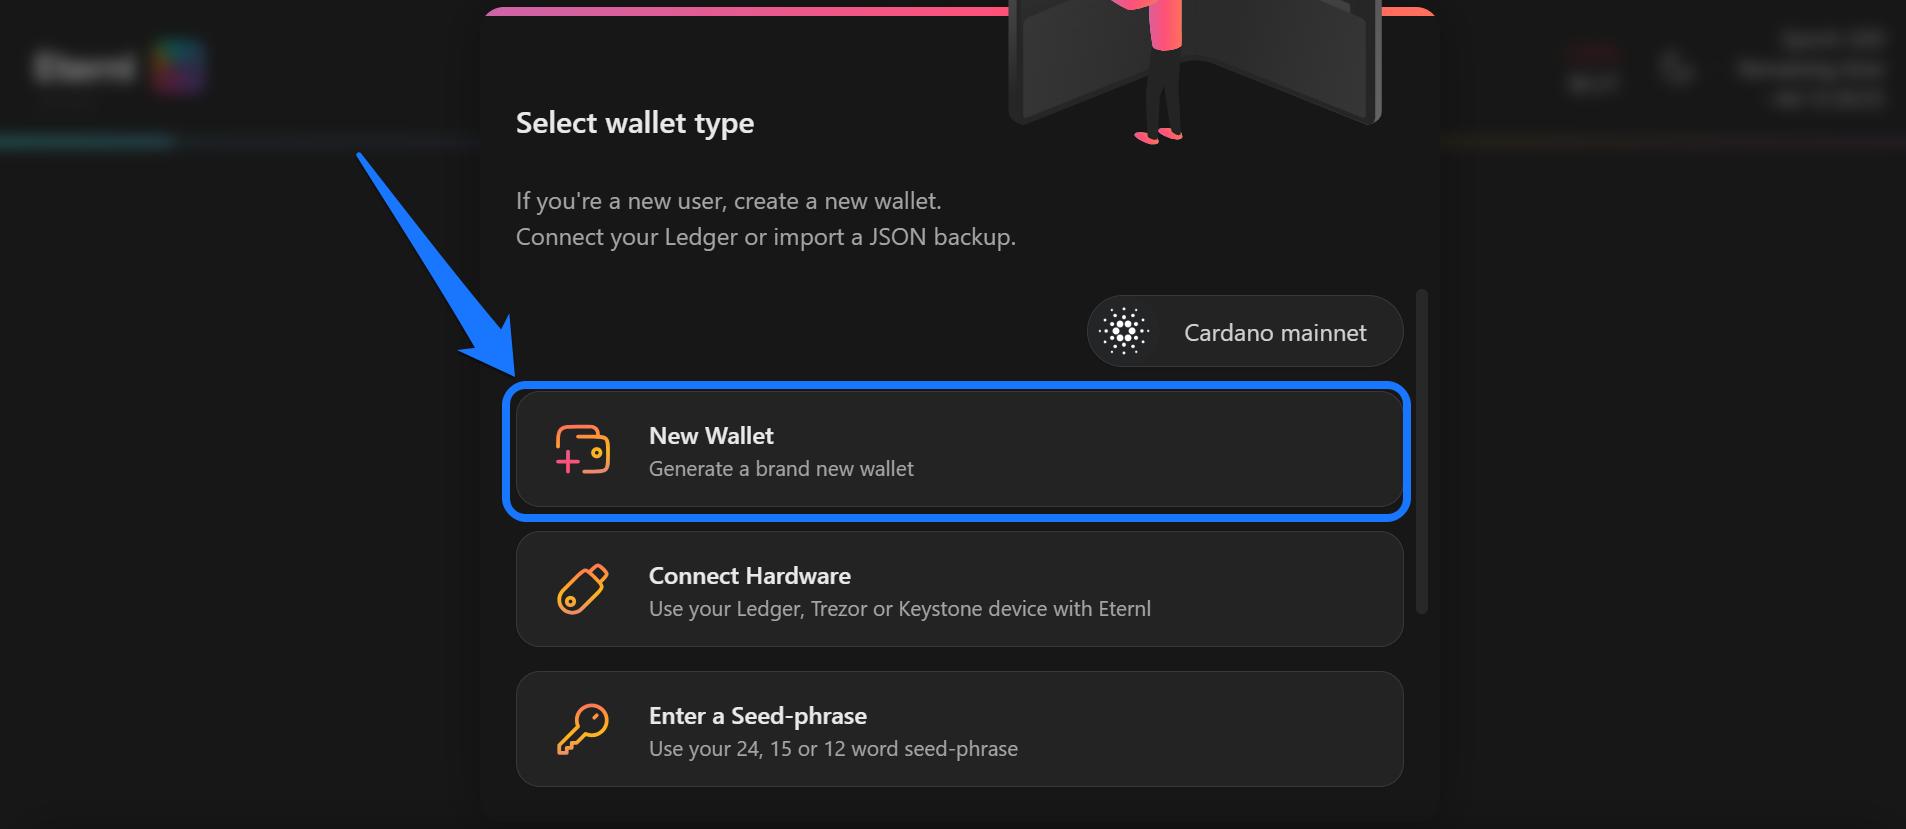Open the Enter a Seed-phrase option
This screenshot has height=829, width=1906.
[958, 729]
